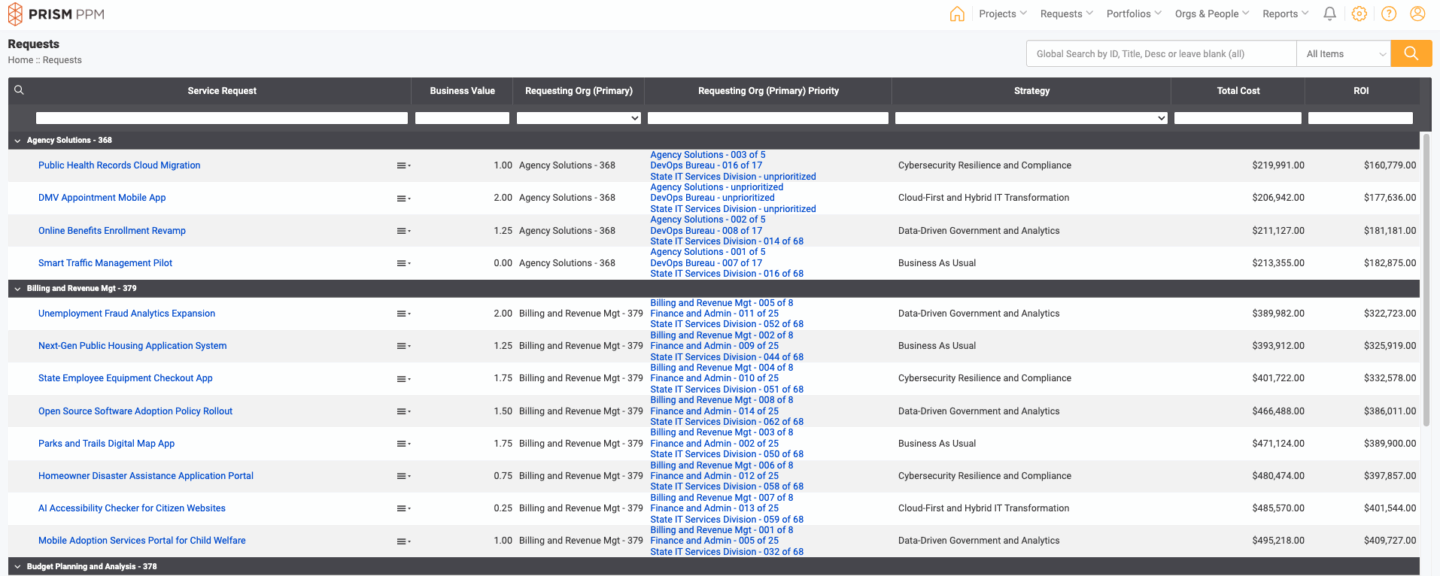
Task: Open the Strategy column filter dropdown
Action: click(x=1031, y=118)
